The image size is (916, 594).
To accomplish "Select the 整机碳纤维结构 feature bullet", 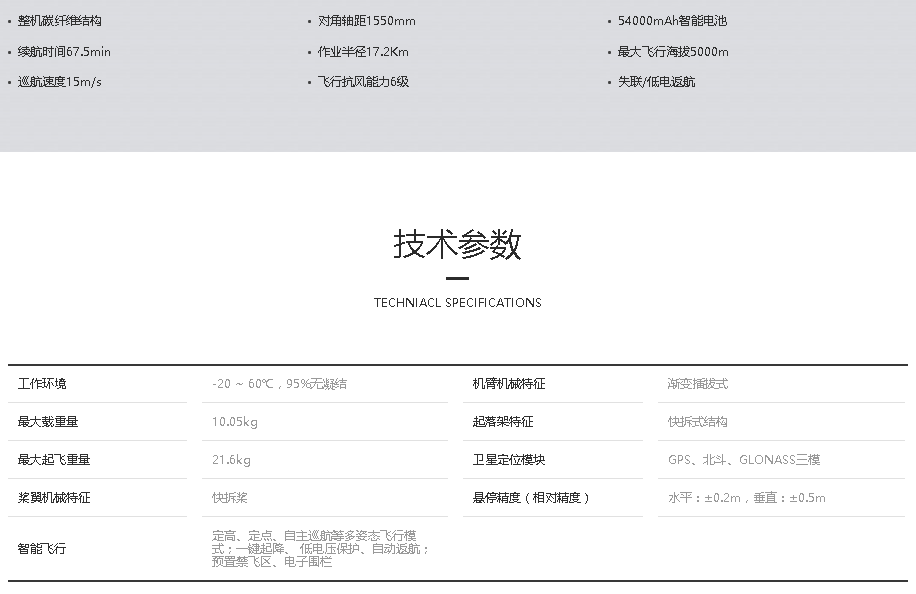I will point(60,21).
